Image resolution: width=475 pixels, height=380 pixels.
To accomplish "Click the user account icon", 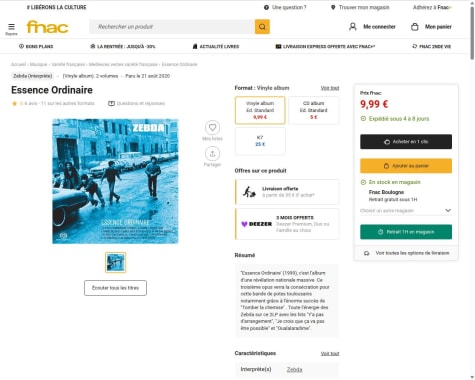I will [353, 27].
